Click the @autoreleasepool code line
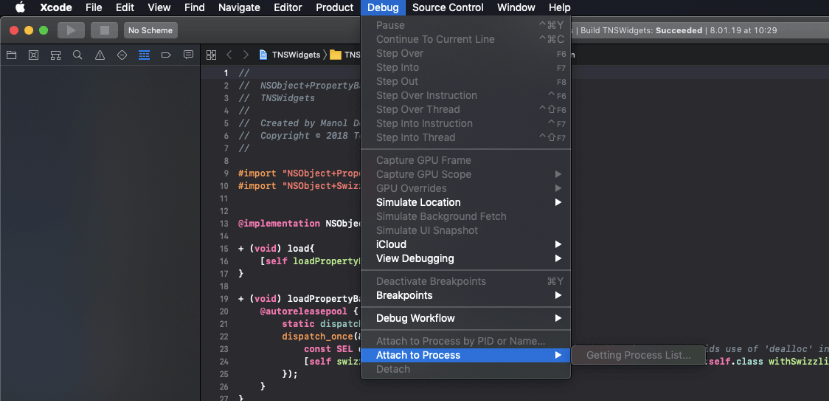829x401 pixels. 309,311
